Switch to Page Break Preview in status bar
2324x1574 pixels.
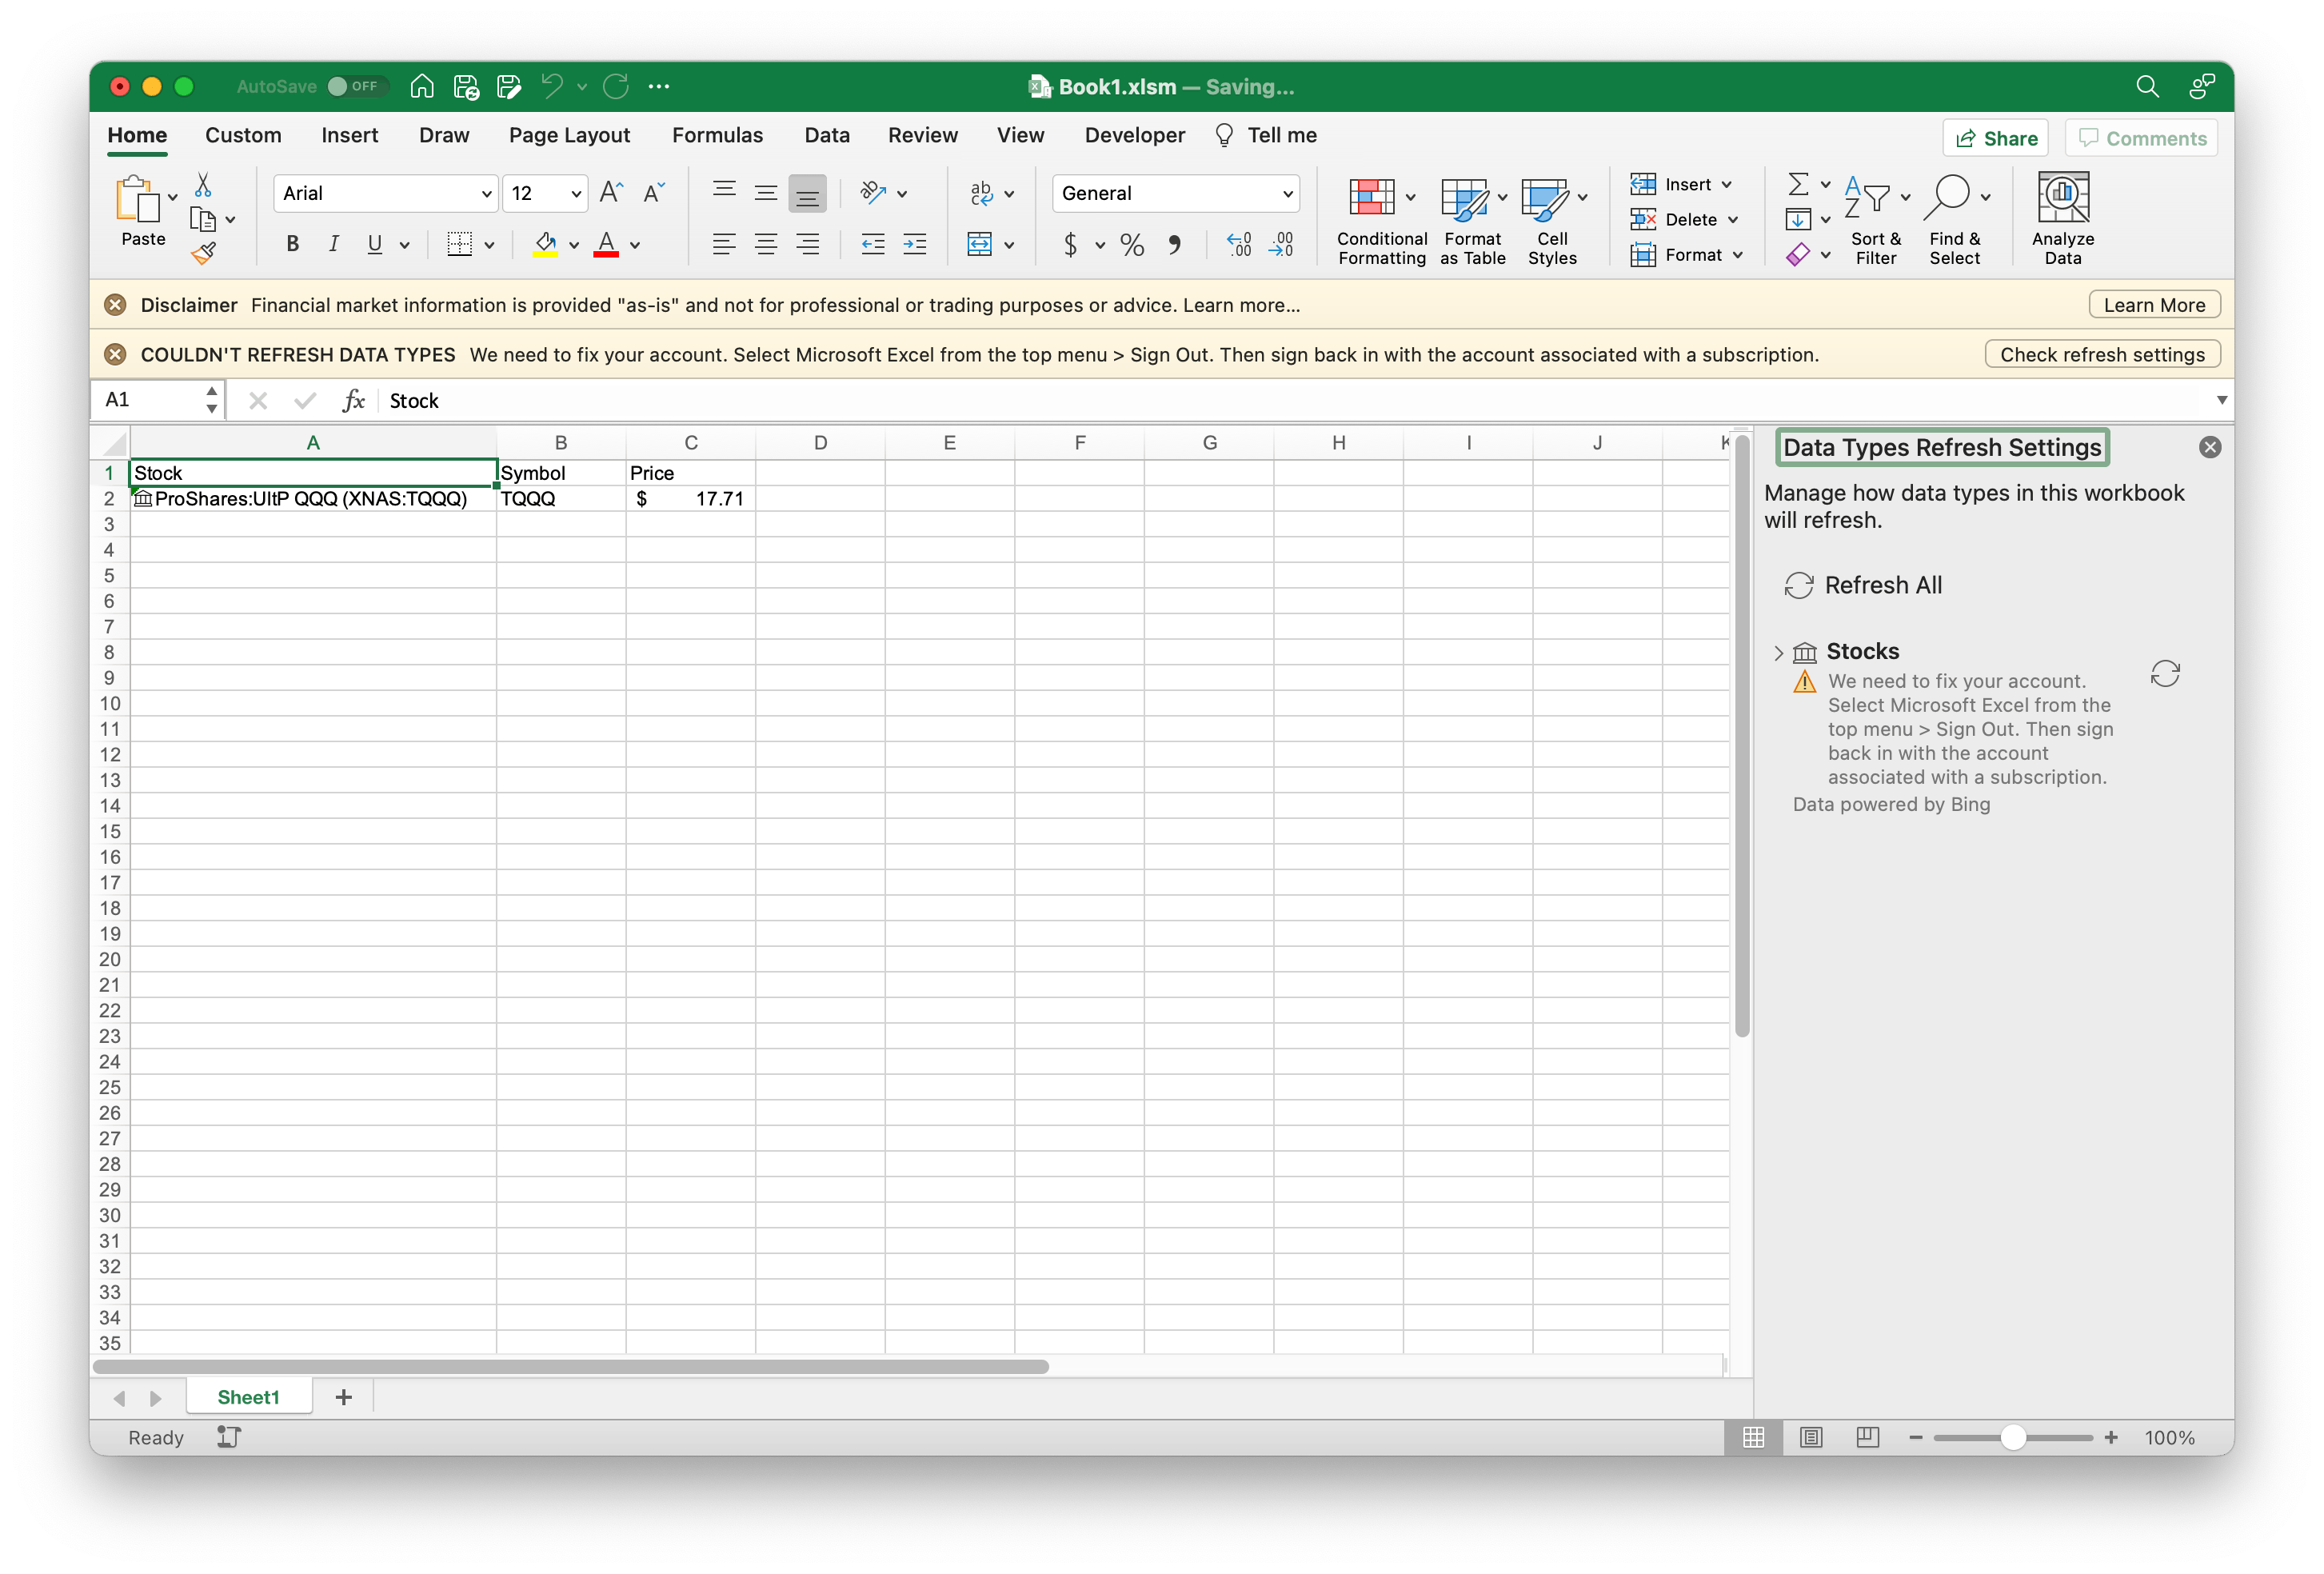tap(1867, 1437)
